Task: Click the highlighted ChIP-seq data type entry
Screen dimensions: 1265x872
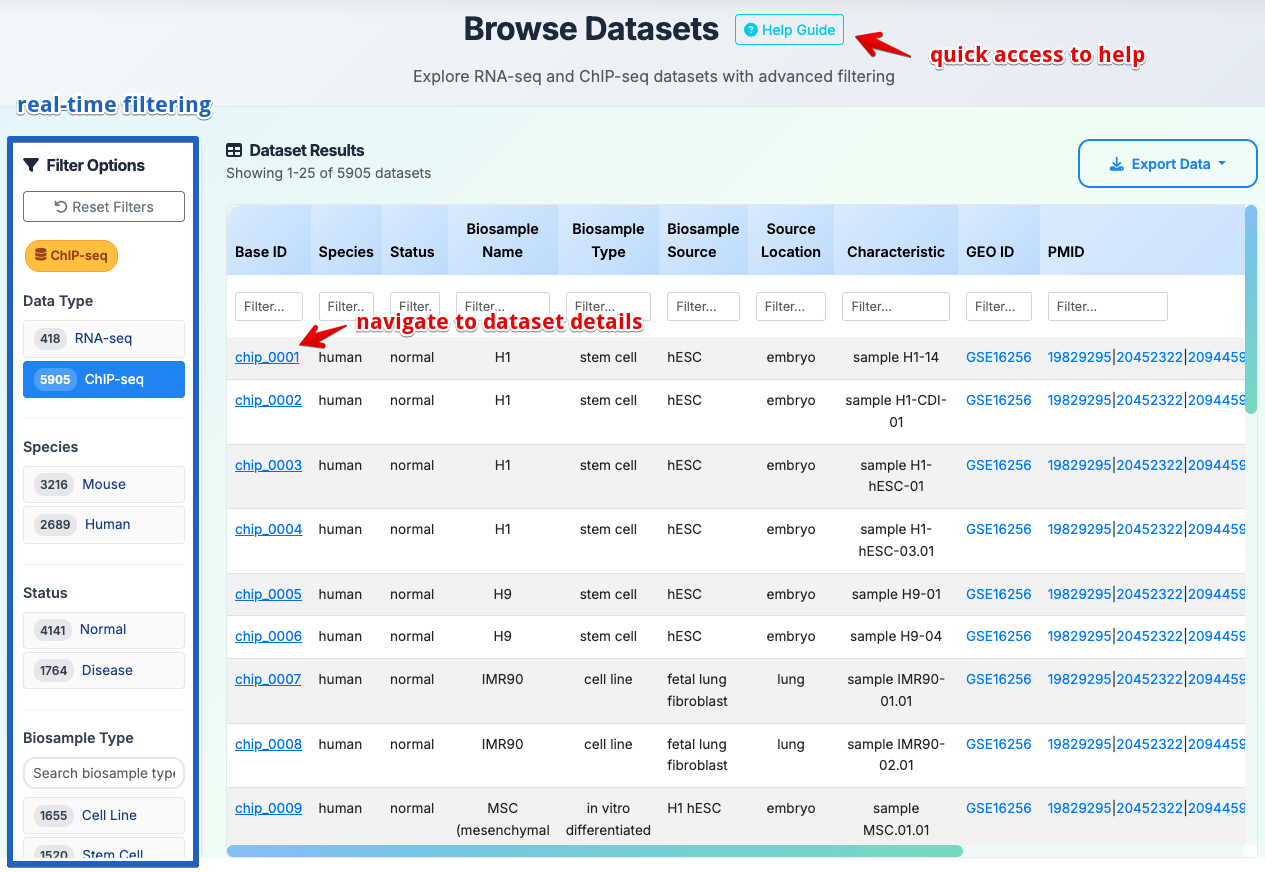Action: tap(104, 379)
